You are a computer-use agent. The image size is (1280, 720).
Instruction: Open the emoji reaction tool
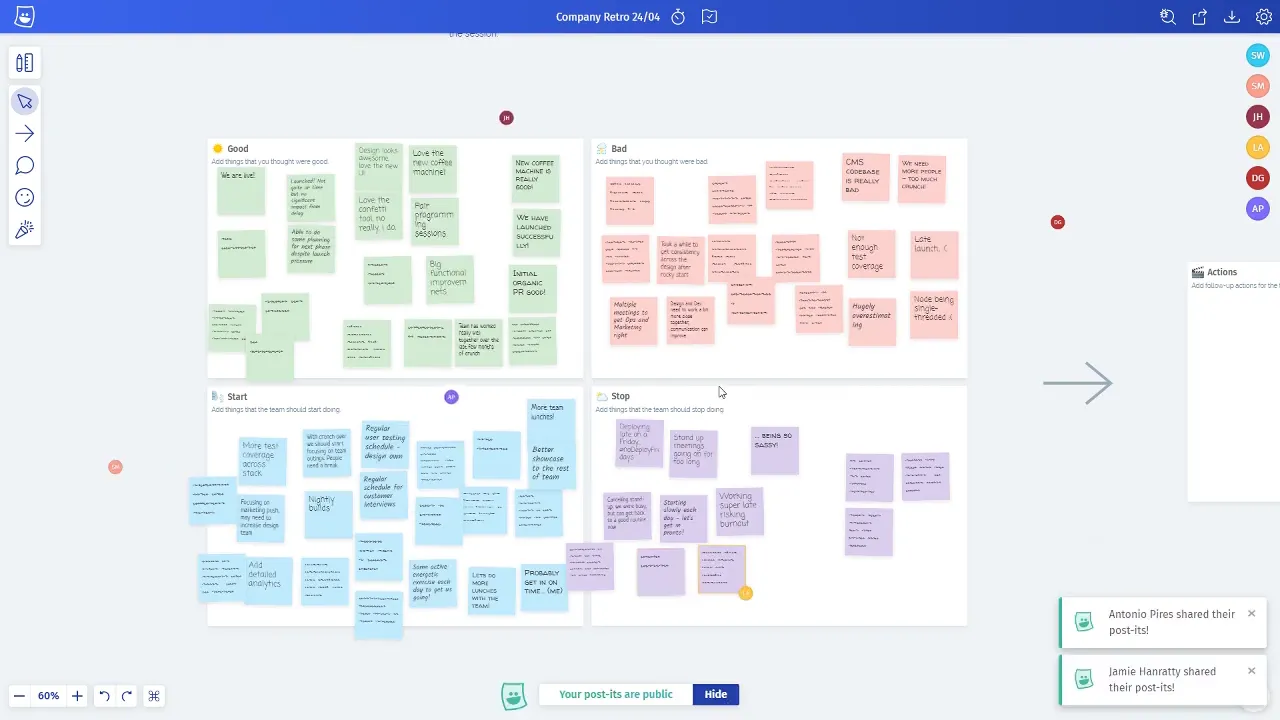coord(25,198)
